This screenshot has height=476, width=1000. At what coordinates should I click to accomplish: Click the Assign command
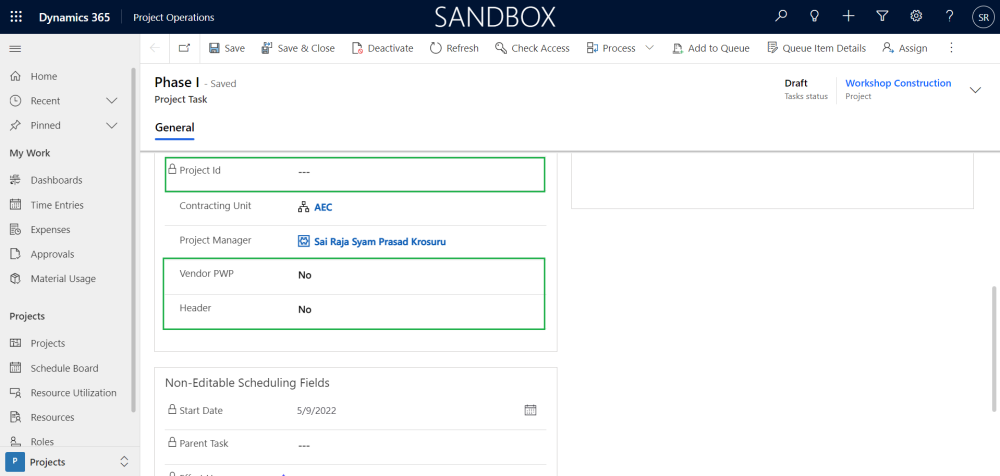click(904, 48)
